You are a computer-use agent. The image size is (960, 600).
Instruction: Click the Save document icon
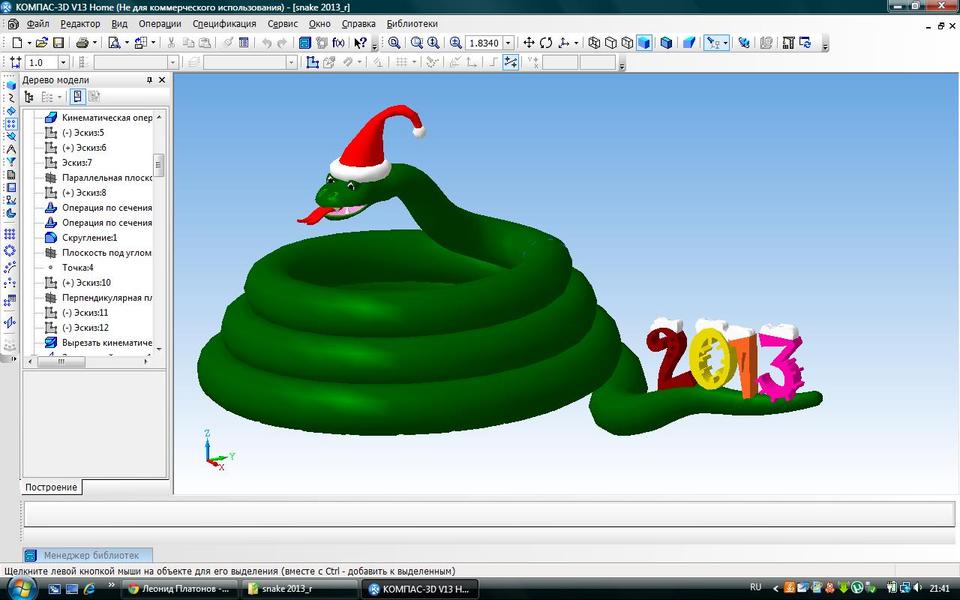pos(57,43)
